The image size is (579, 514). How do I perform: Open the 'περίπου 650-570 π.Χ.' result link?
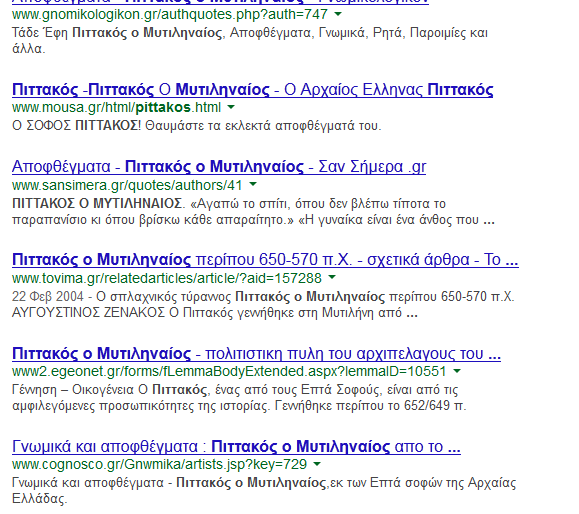point(265,260)
